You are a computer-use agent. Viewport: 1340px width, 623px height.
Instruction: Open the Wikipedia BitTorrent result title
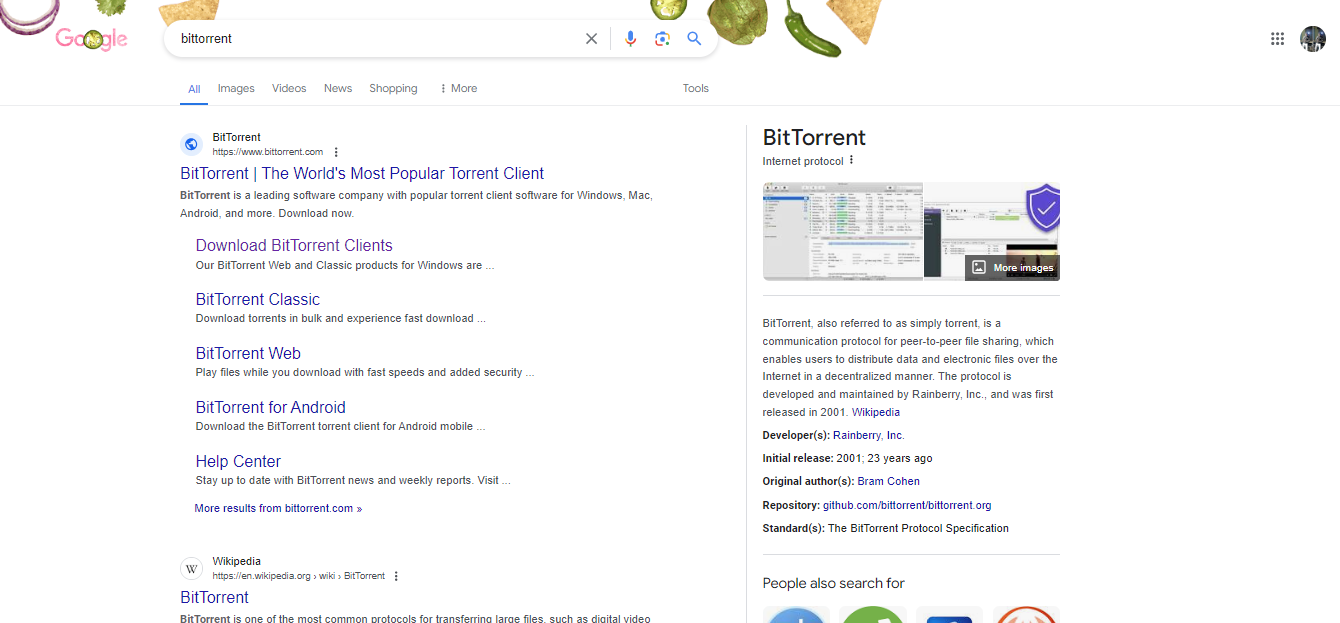click(x=214, y=597)
